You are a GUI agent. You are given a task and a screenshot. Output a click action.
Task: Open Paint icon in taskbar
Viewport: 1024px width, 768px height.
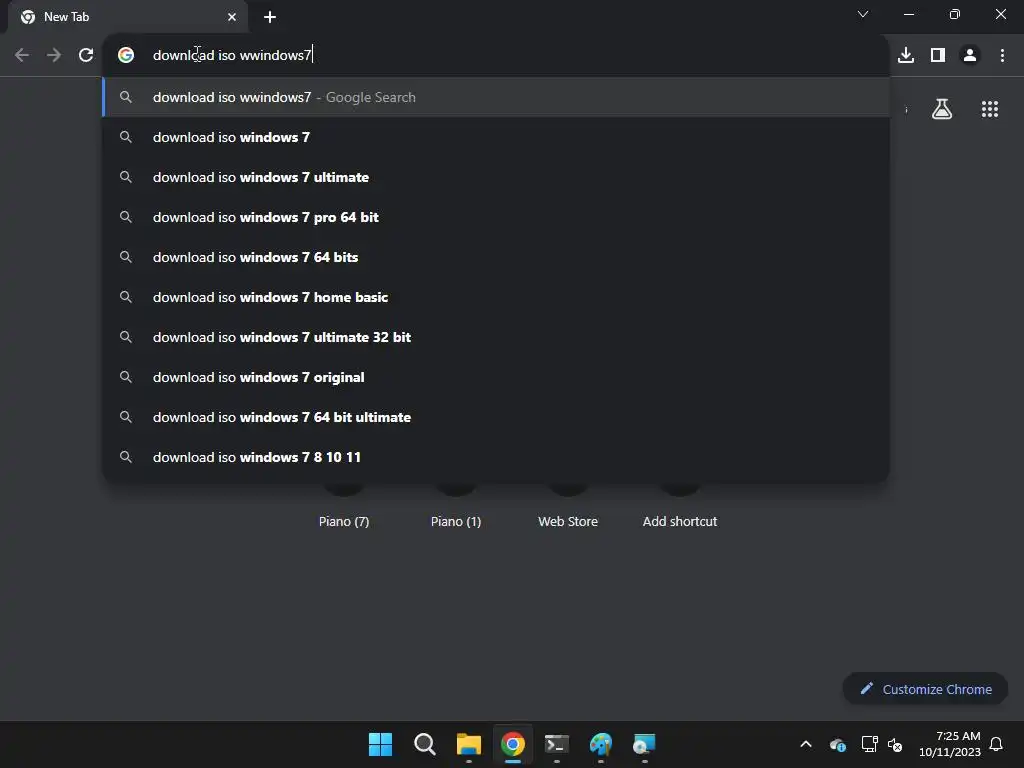tap(601, 744)
